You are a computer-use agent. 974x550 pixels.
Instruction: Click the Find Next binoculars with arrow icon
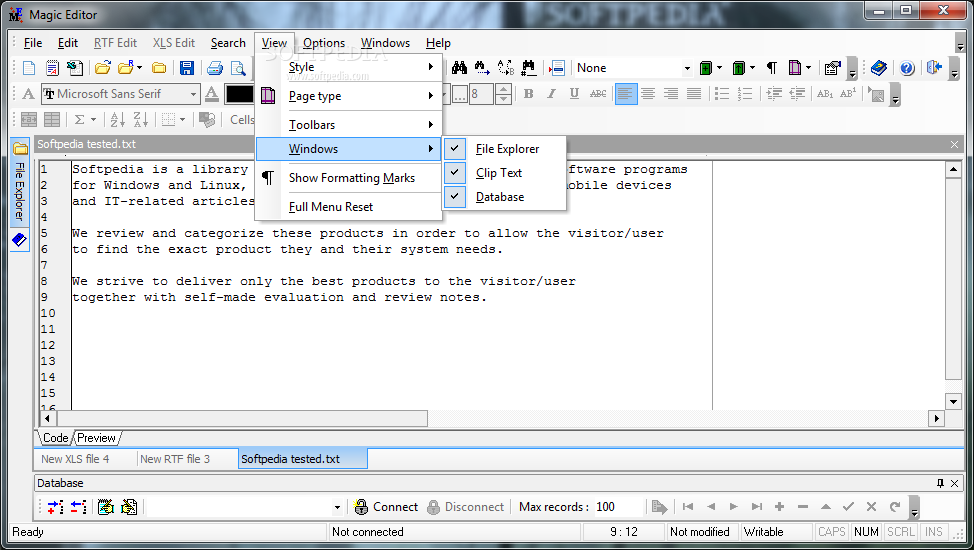(x=481, y=68)
